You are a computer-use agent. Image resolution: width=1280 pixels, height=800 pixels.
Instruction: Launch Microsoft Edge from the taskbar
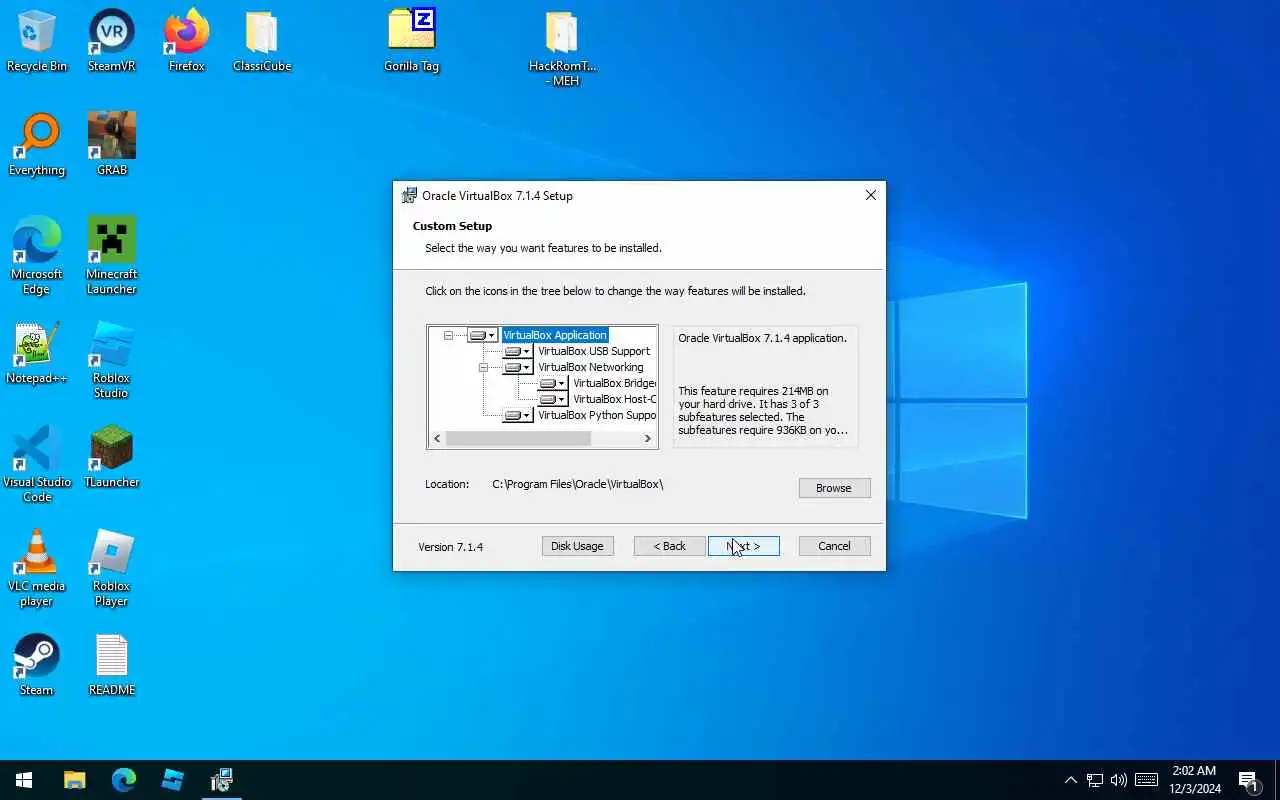pos(123,780)
